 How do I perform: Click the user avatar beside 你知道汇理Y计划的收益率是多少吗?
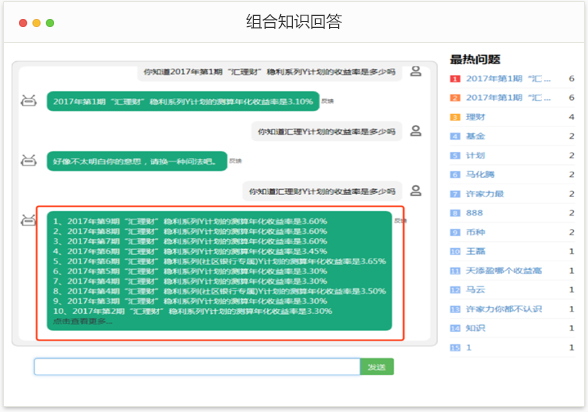coord(416,130)
